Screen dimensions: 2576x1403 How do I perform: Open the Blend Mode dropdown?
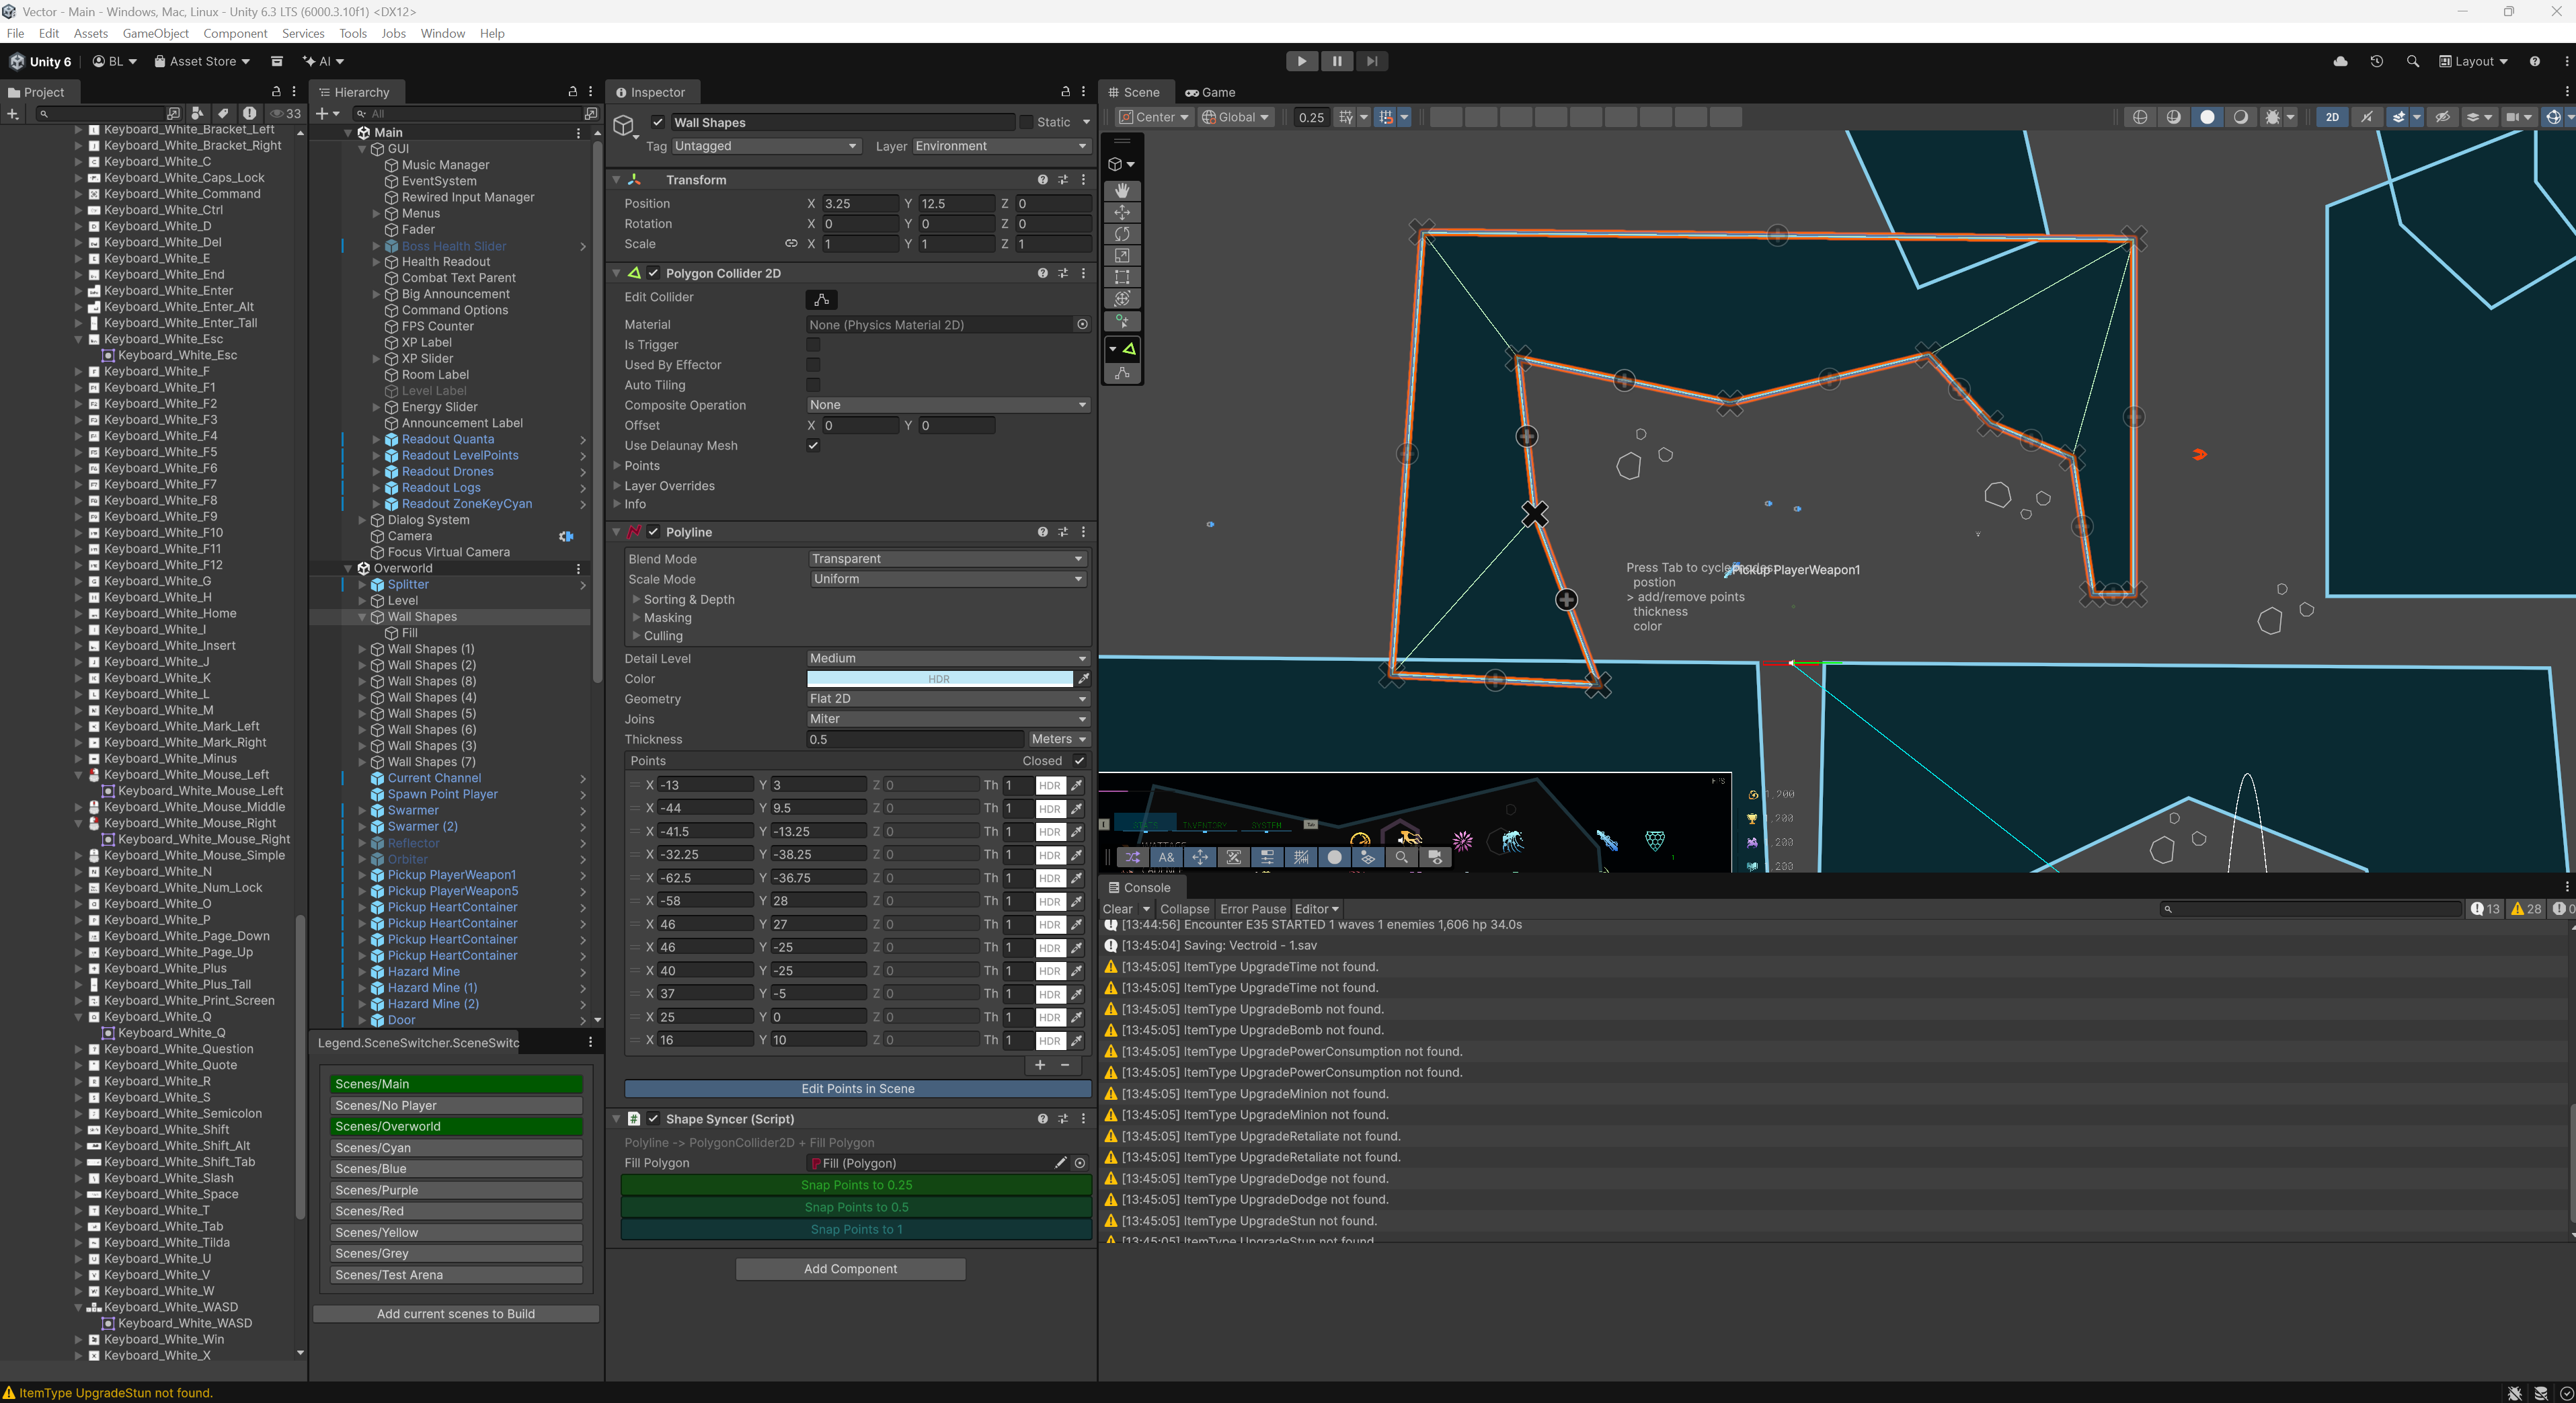click(x=946, y=559)
